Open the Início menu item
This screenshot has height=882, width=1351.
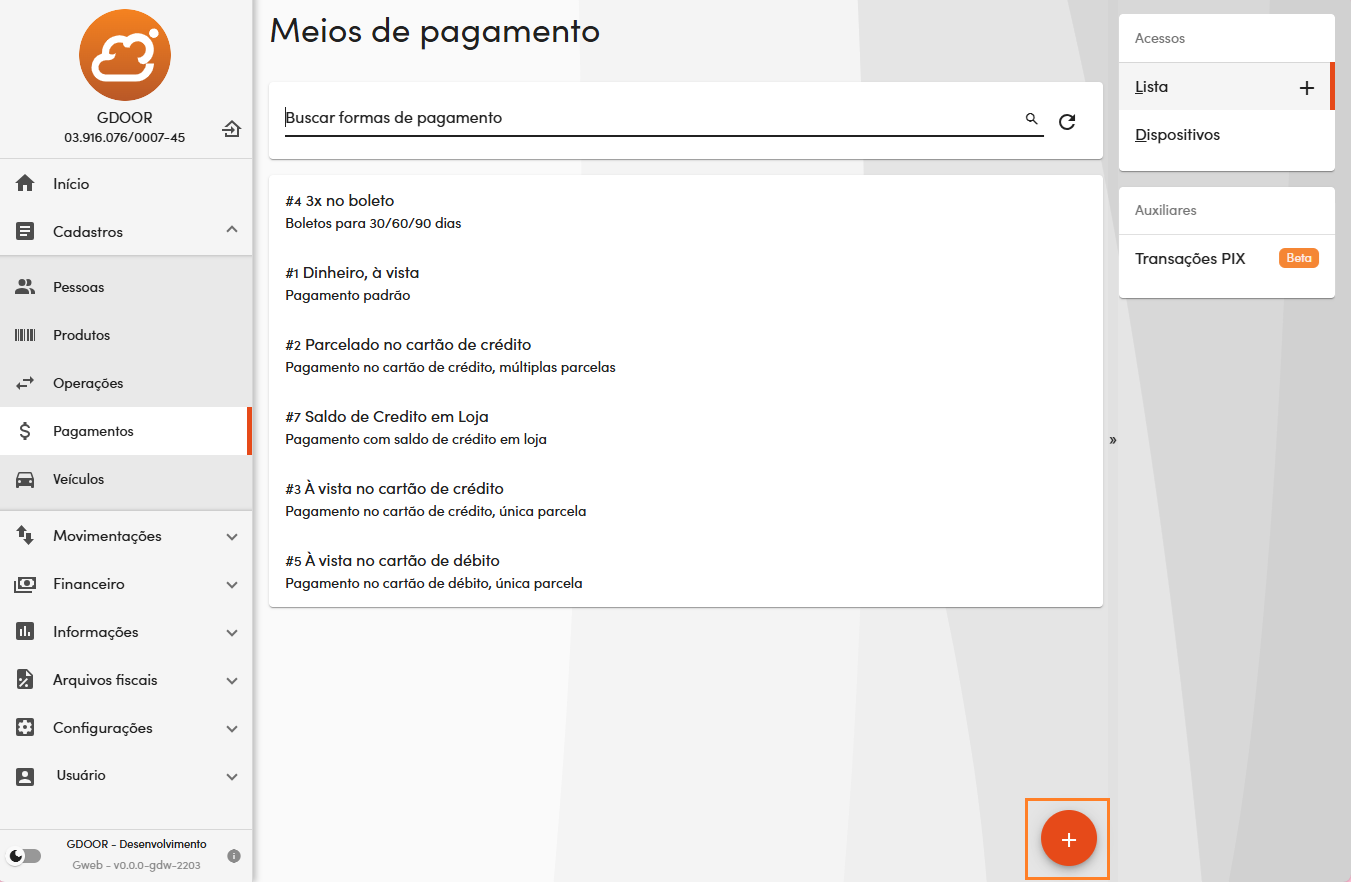(125, 184)
